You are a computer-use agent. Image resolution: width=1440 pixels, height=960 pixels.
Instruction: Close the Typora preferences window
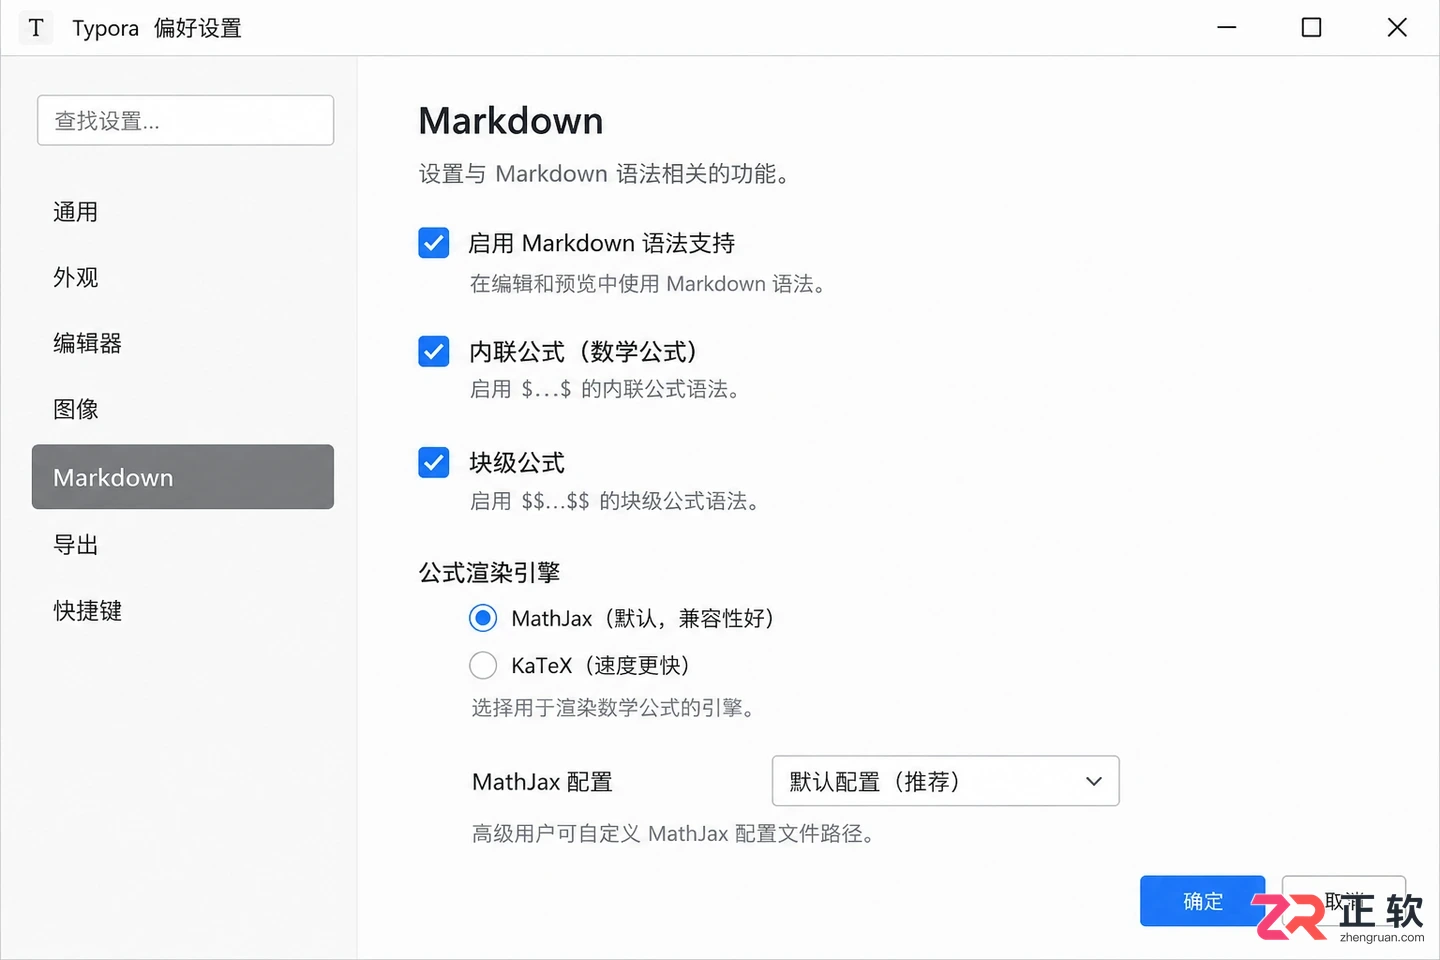pyautogui.click(x=1397, y=28)
